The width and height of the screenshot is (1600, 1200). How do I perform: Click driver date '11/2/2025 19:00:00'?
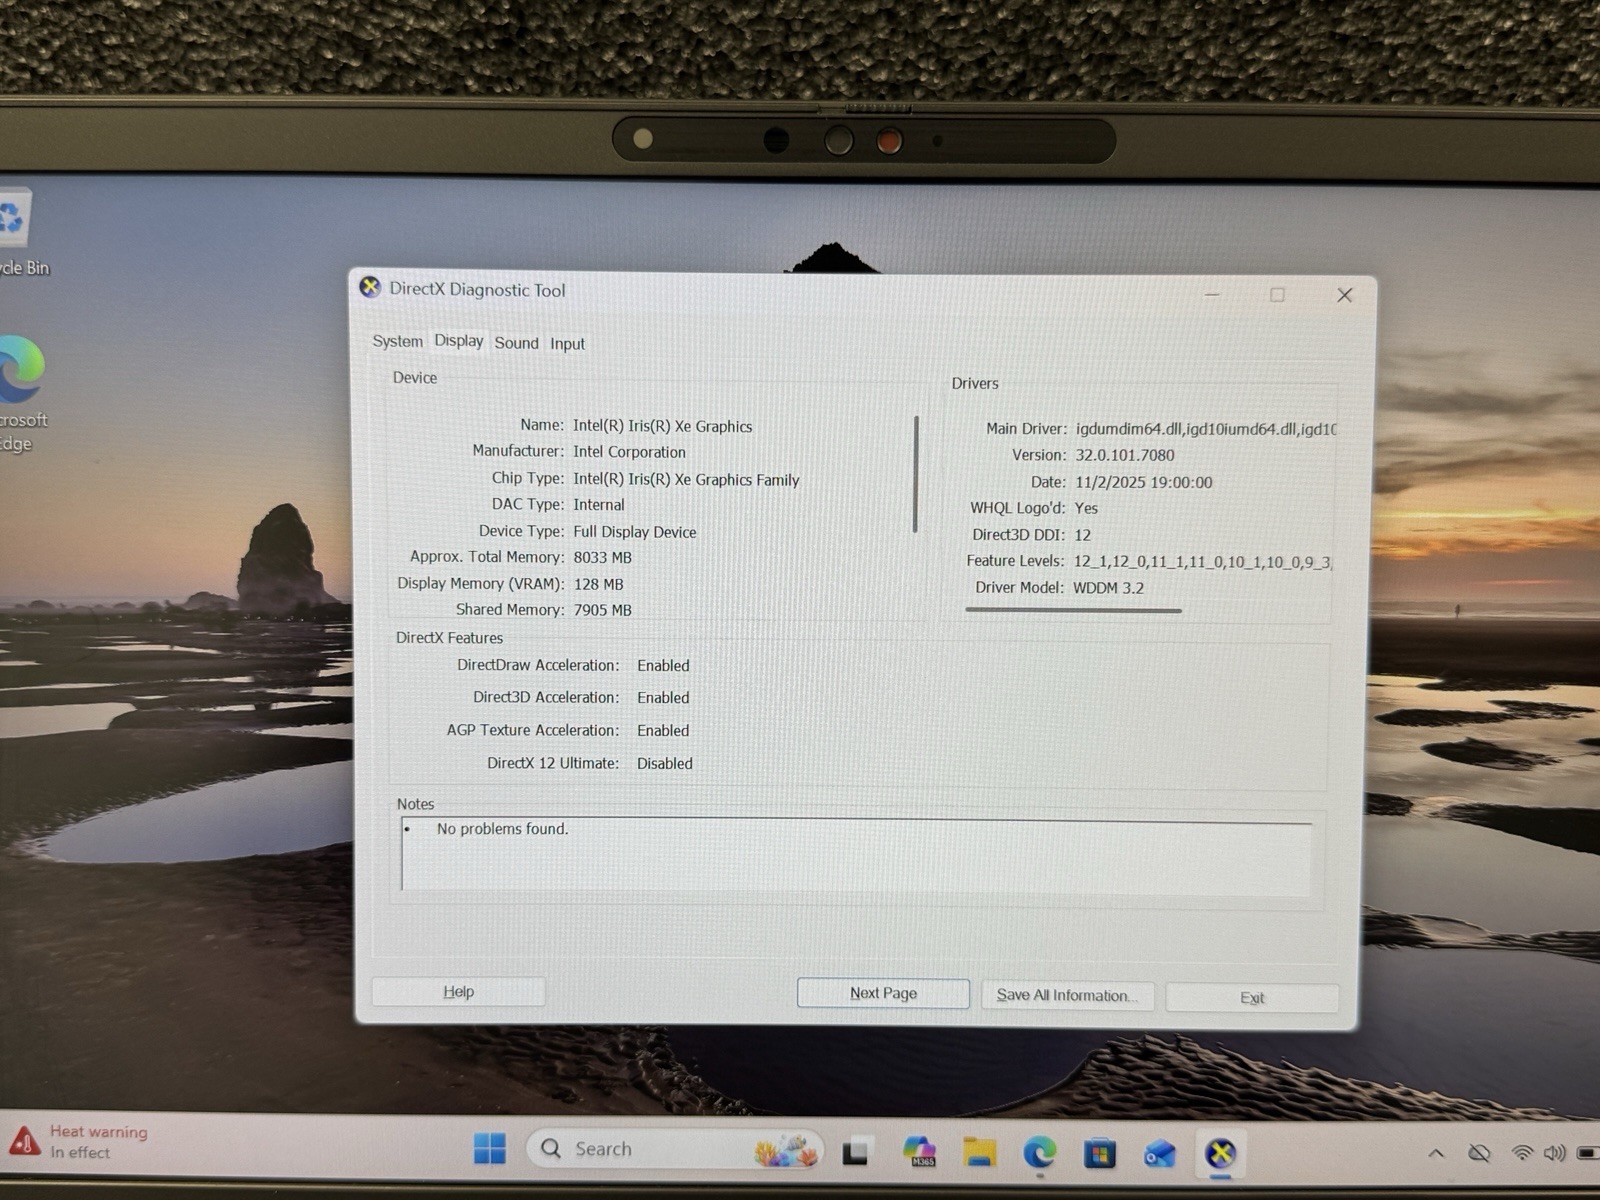point(1143,482)
